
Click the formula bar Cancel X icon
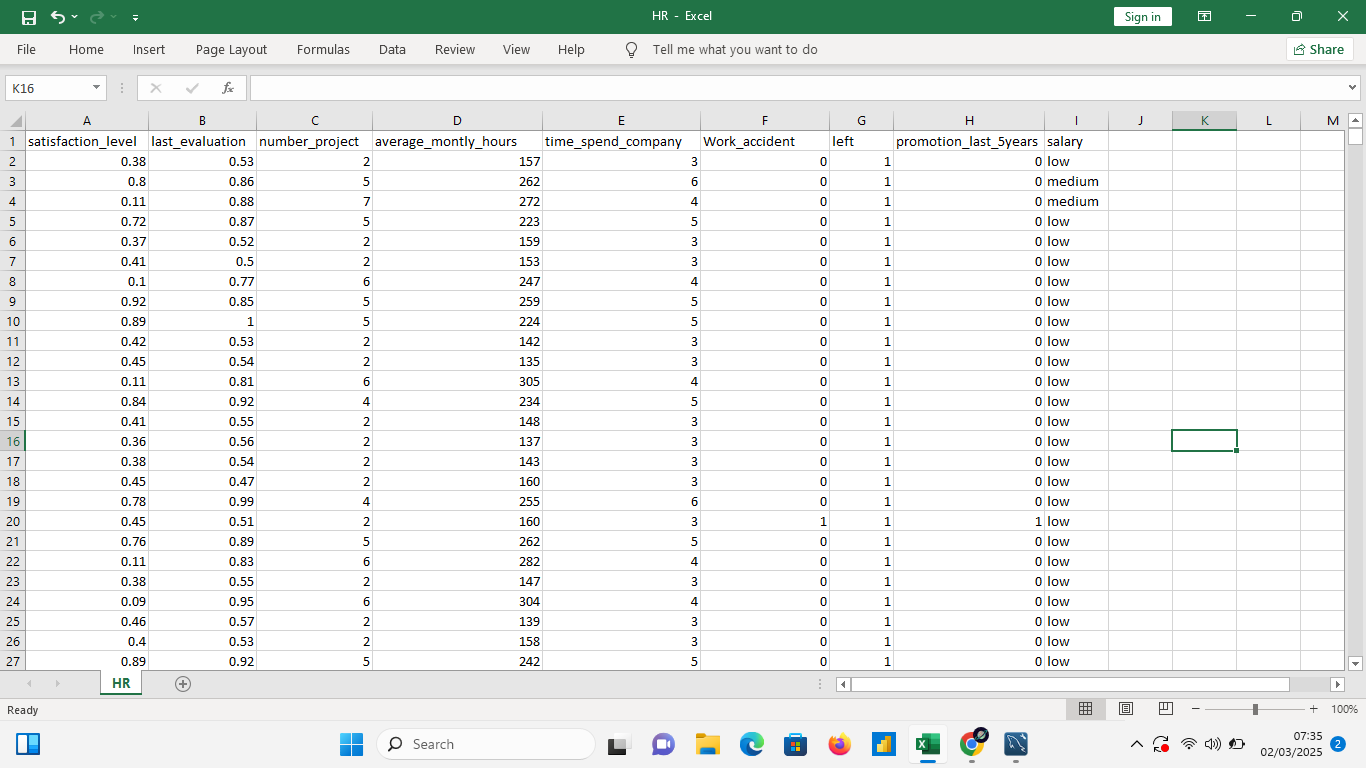click(x=155, y=88)
